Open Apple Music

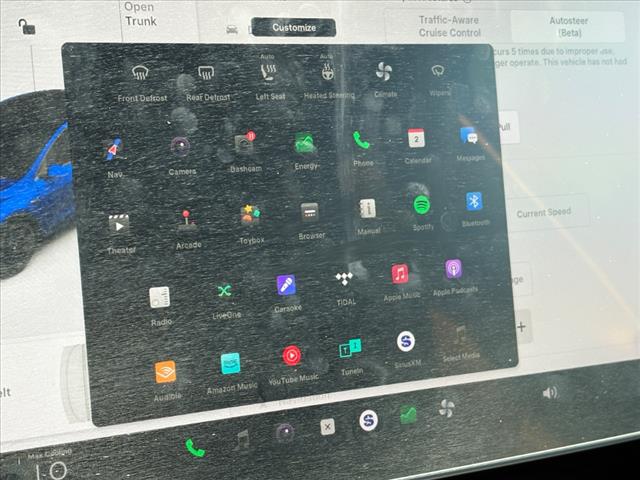[401, 282]
